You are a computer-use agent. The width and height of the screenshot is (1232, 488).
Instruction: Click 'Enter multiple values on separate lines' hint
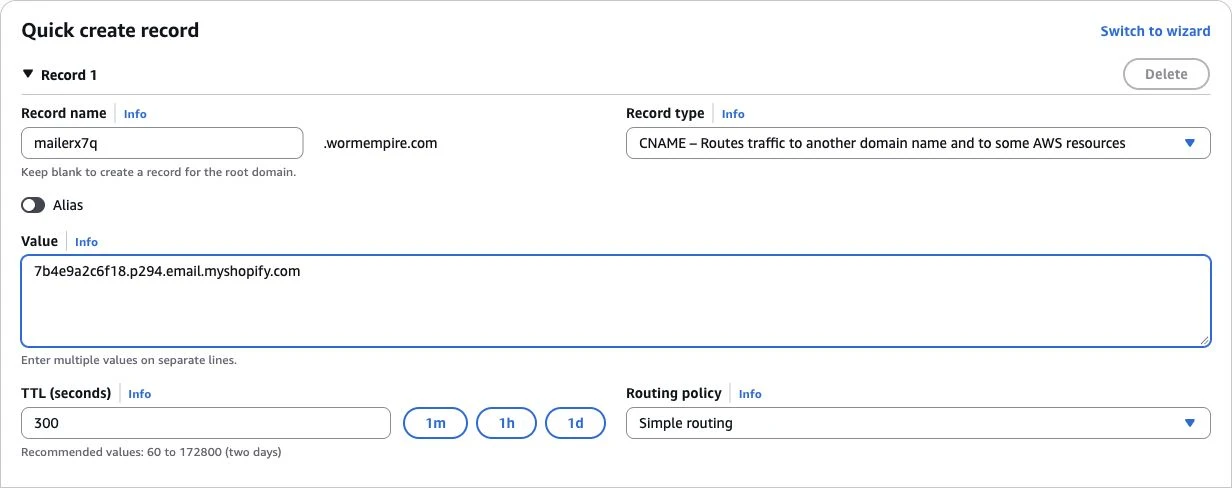(x=129, y=360)
